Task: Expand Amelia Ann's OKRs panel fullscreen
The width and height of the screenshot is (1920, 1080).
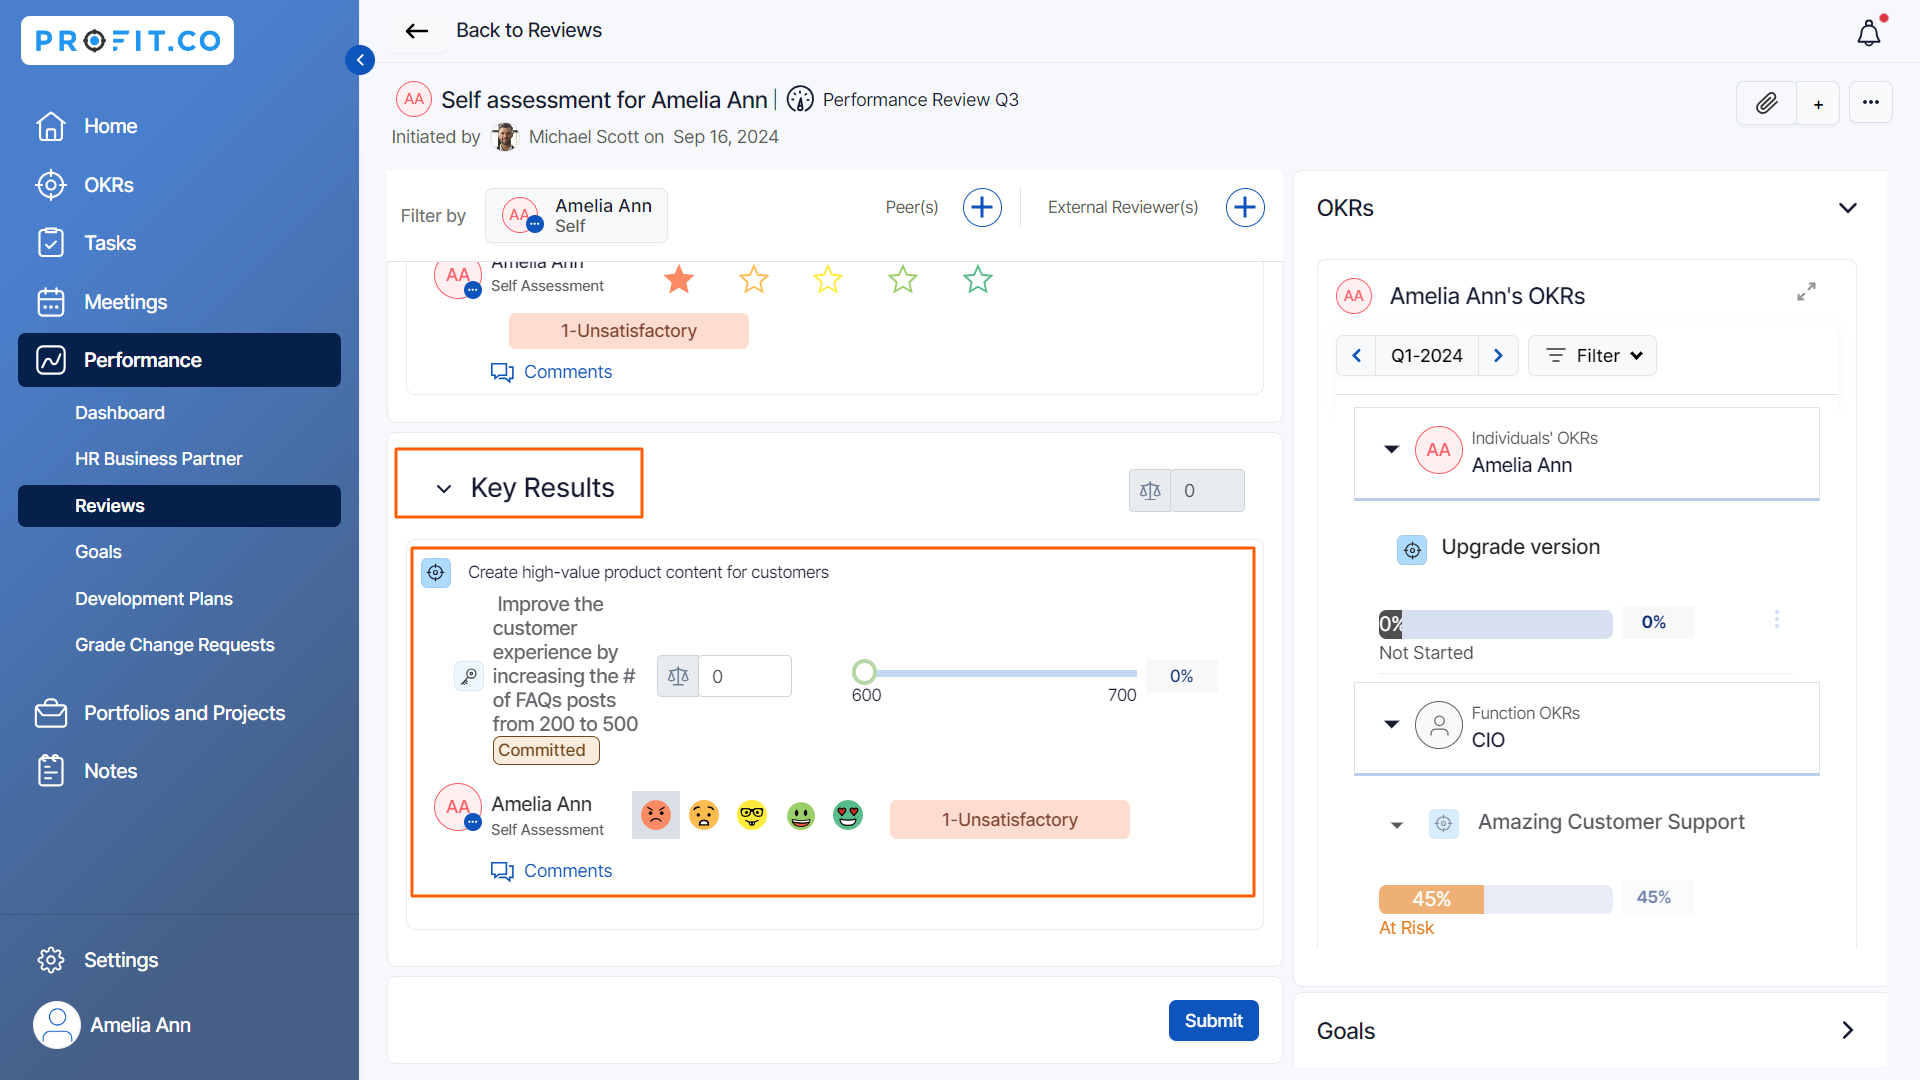Action: click(x=1806, y=292)
